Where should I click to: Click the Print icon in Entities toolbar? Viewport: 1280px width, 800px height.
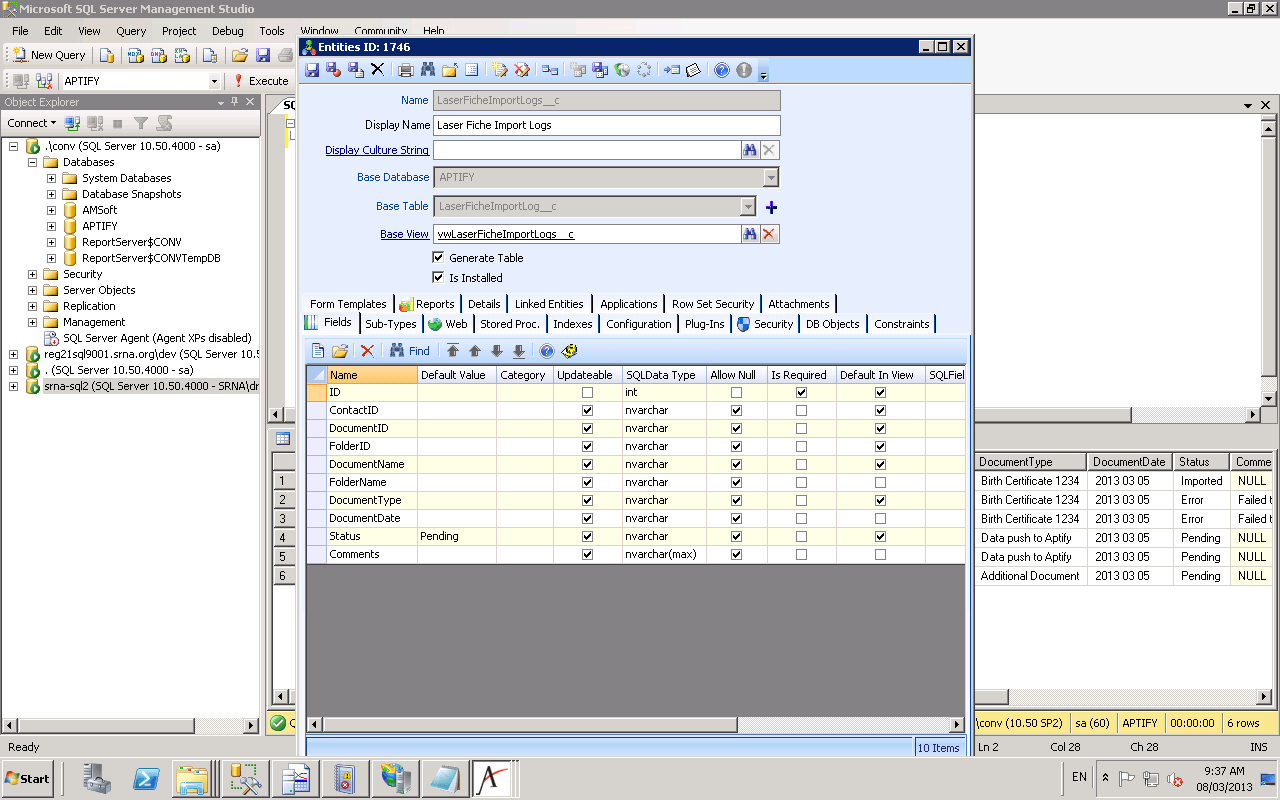click(406, 70)
